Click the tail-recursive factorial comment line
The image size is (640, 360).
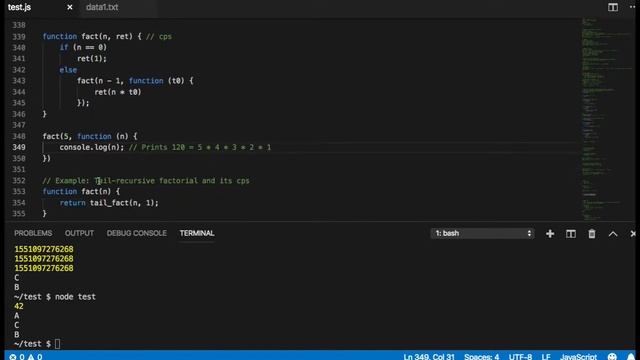click(x=146, y=180)
